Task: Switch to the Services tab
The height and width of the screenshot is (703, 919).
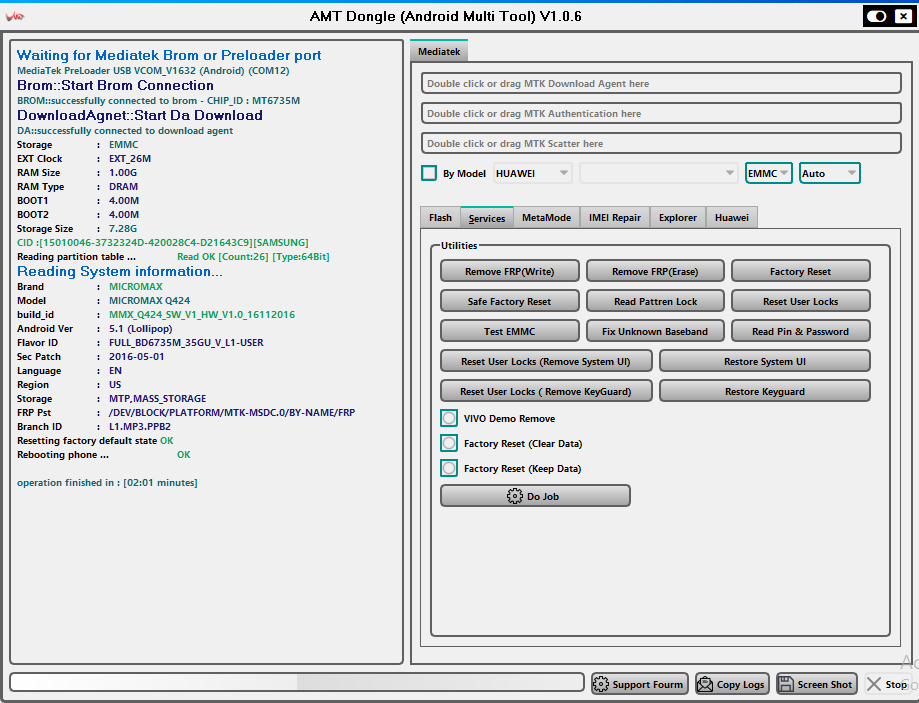Action: tap(486, 218)
